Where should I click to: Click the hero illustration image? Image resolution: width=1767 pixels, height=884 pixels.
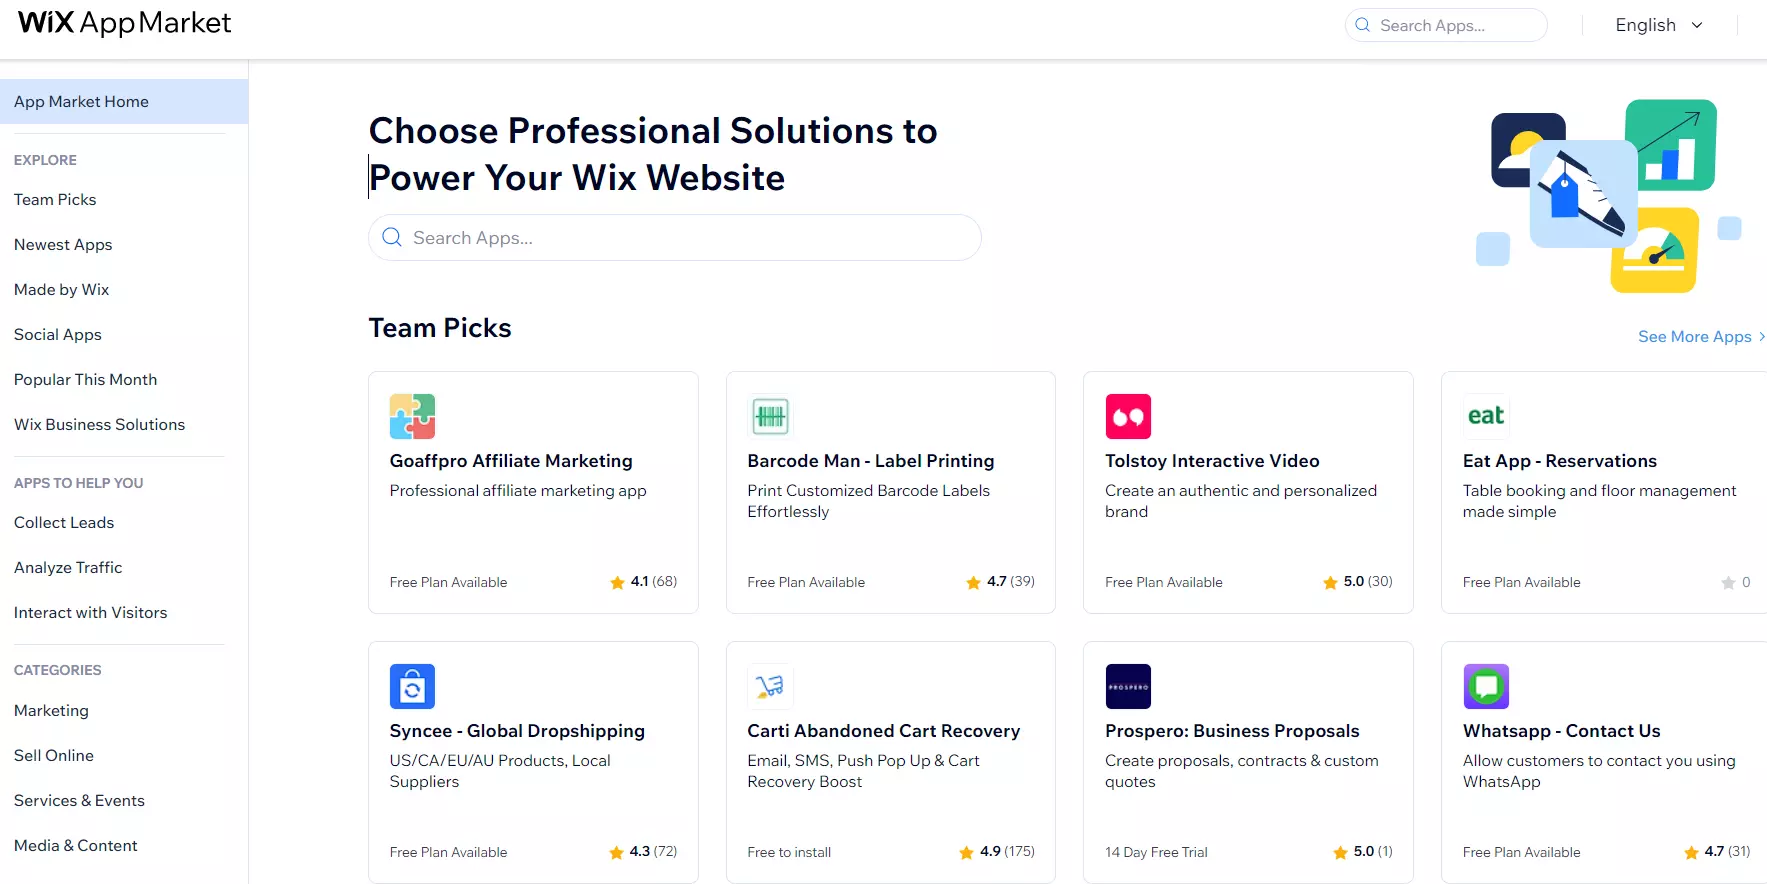pyautogui.click(x=1608, y=196)
